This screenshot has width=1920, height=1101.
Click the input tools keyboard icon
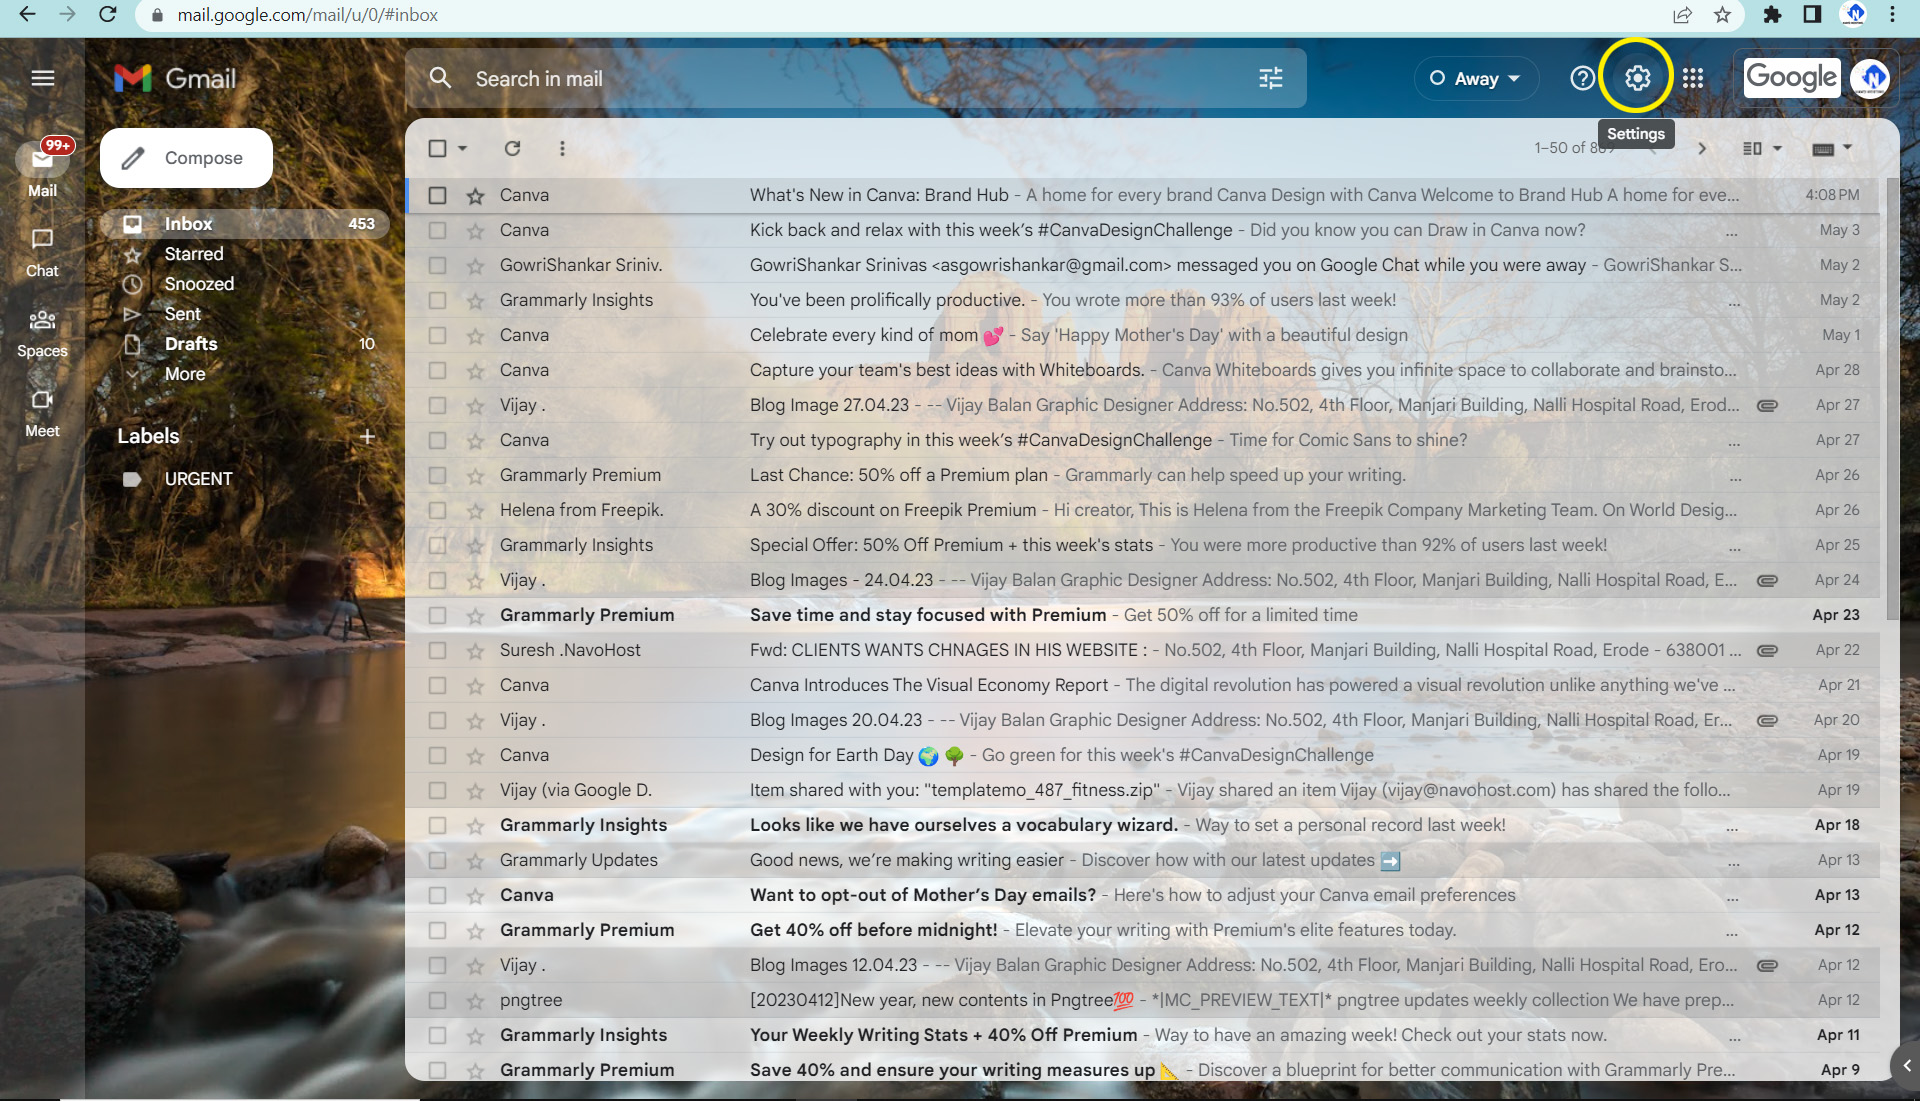tap(1822, 149)
